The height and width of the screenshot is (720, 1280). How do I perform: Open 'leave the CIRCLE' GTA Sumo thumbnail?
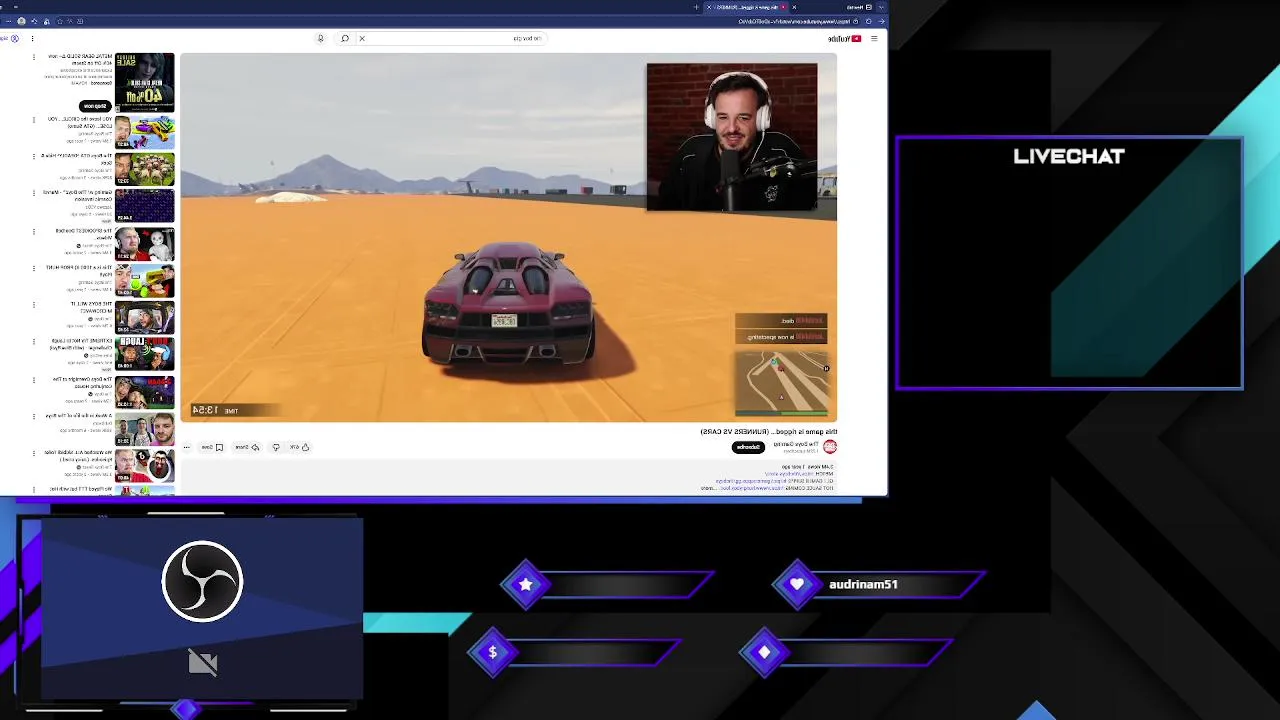tap(144, 131)
